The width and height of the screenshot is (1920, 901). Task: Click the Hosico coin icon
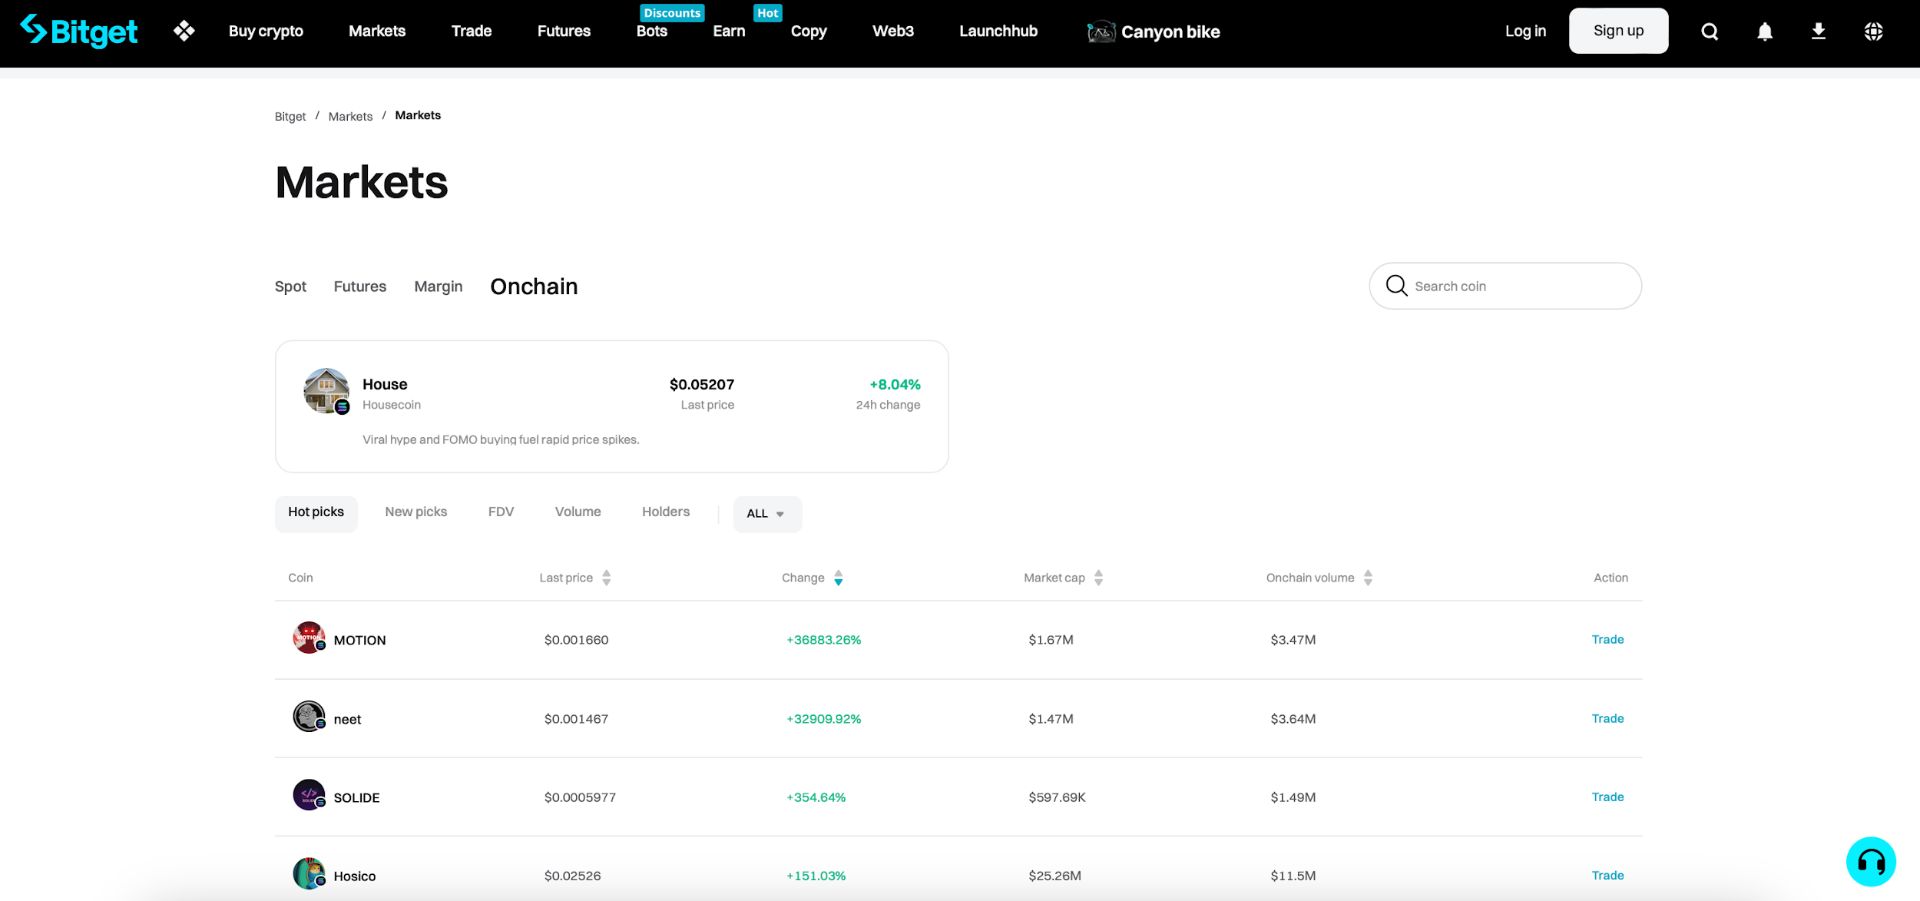point(309,874)
